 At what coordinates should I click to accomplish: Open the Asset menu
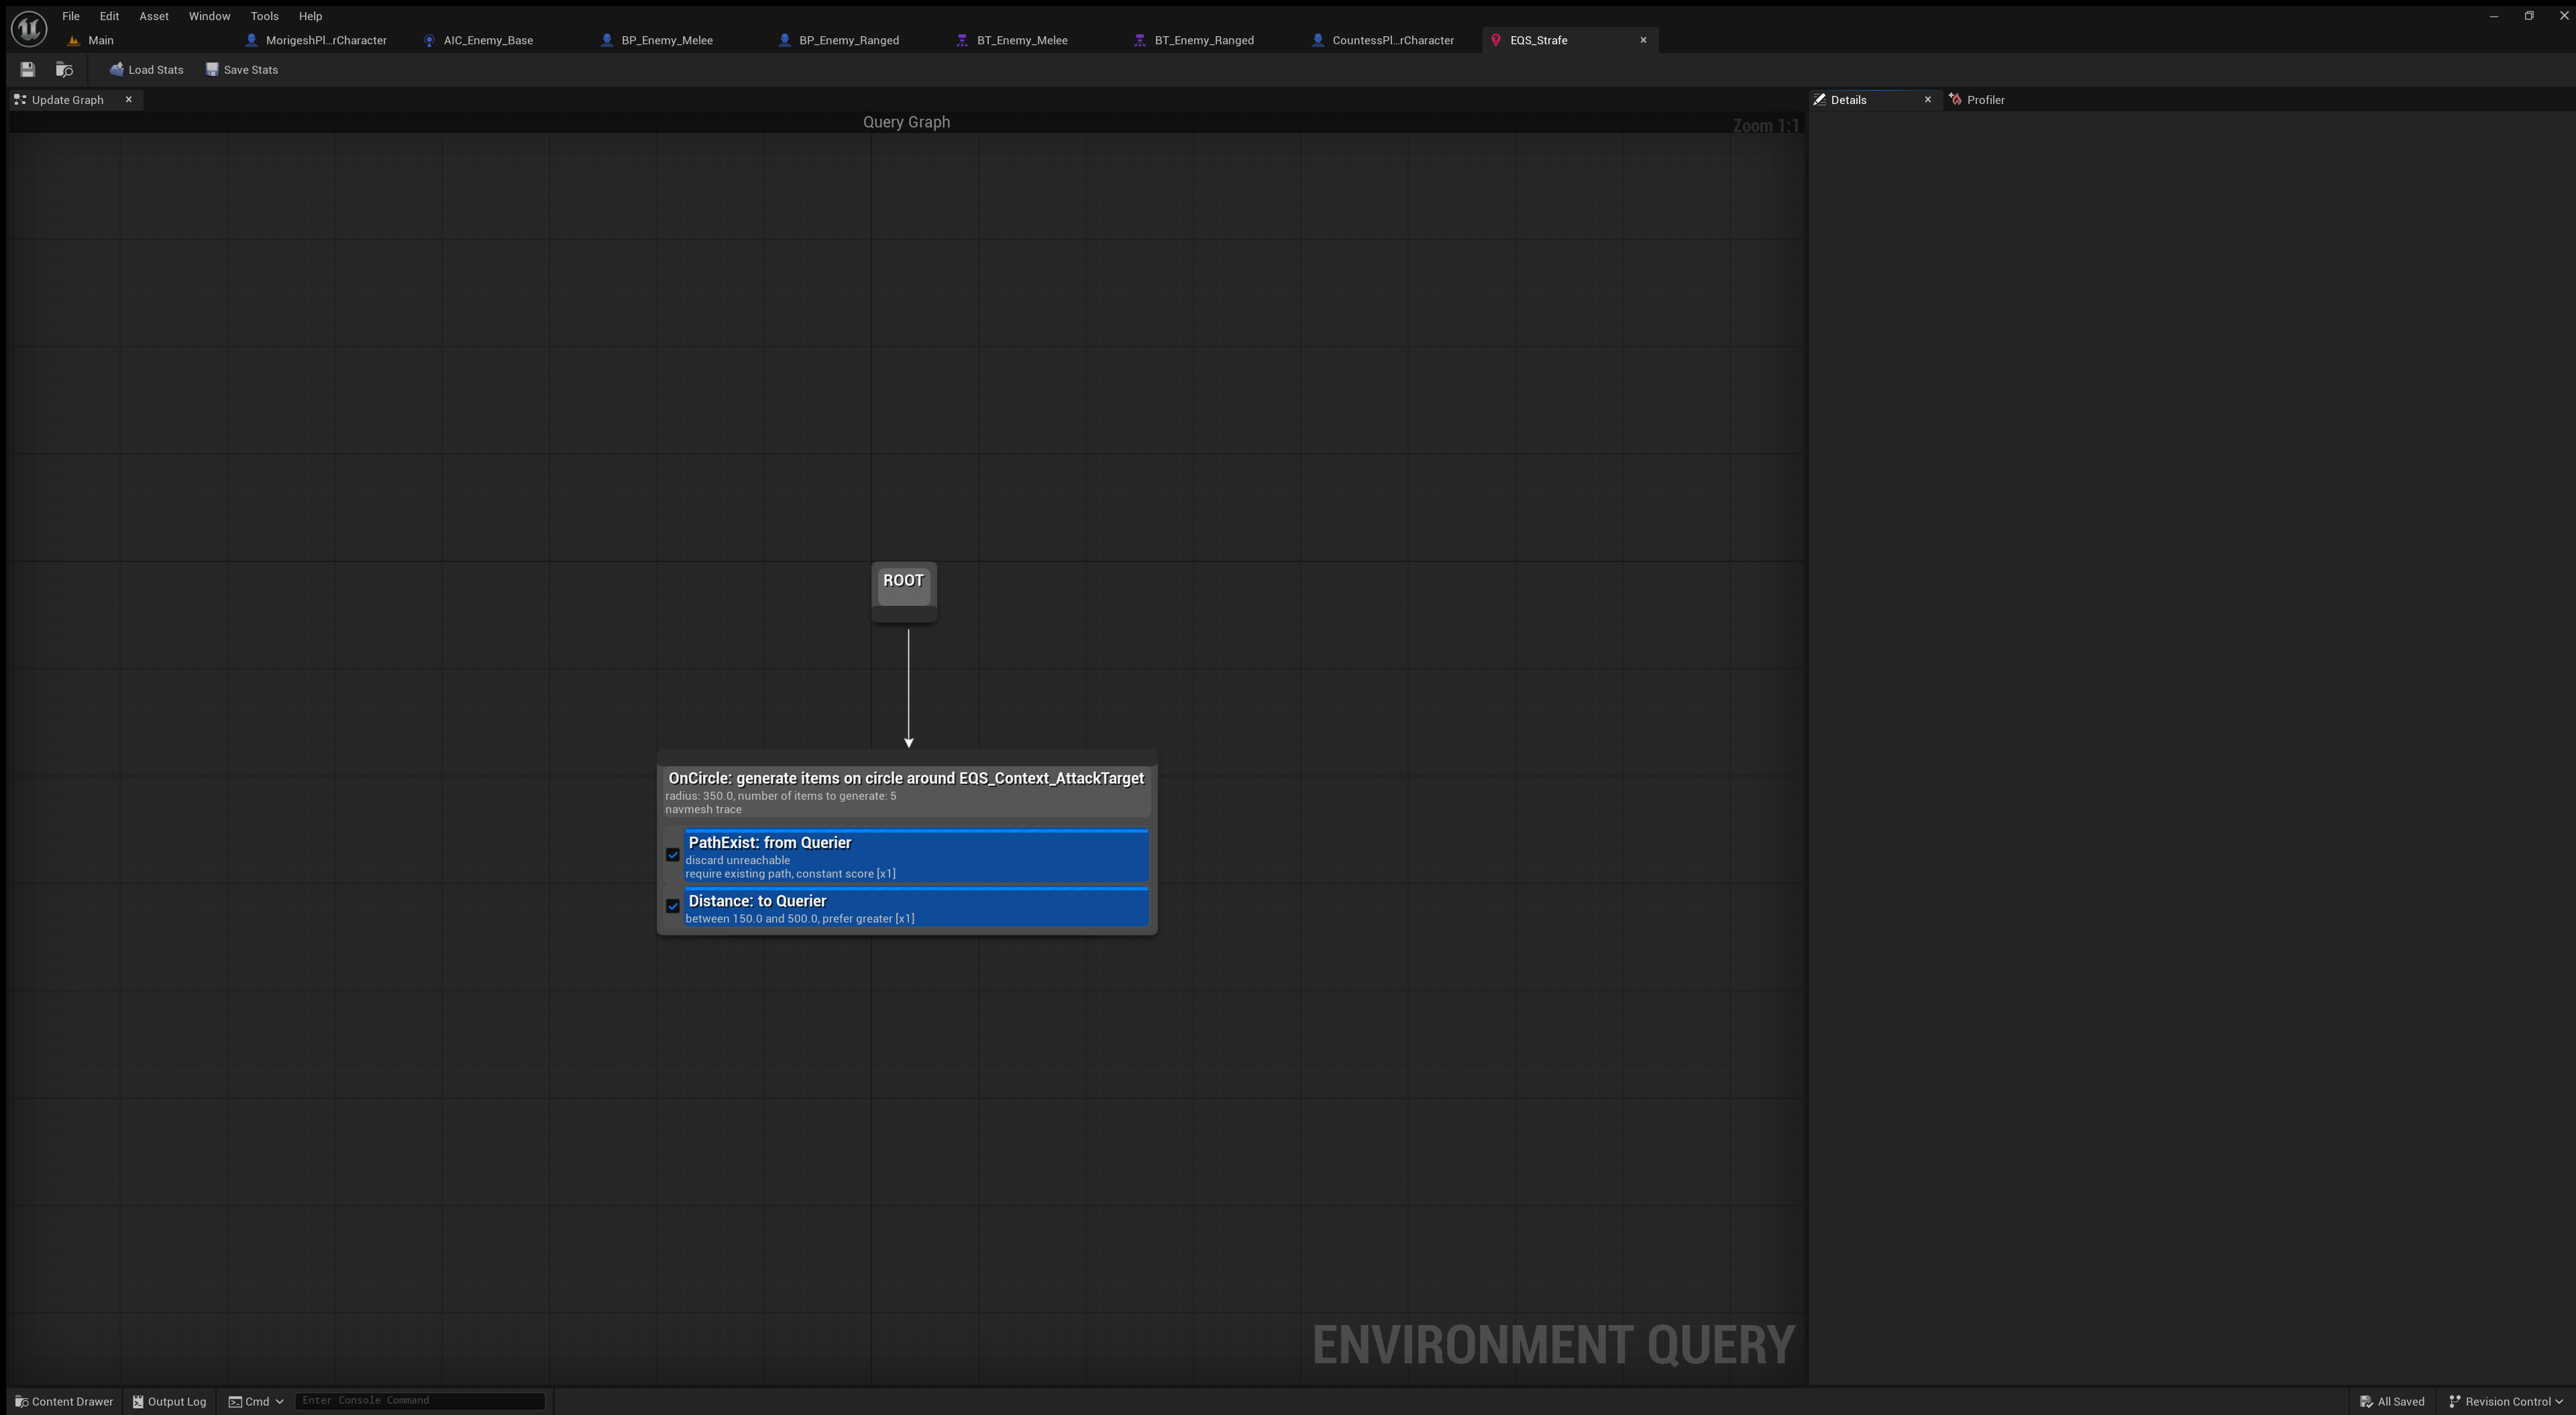153,16
